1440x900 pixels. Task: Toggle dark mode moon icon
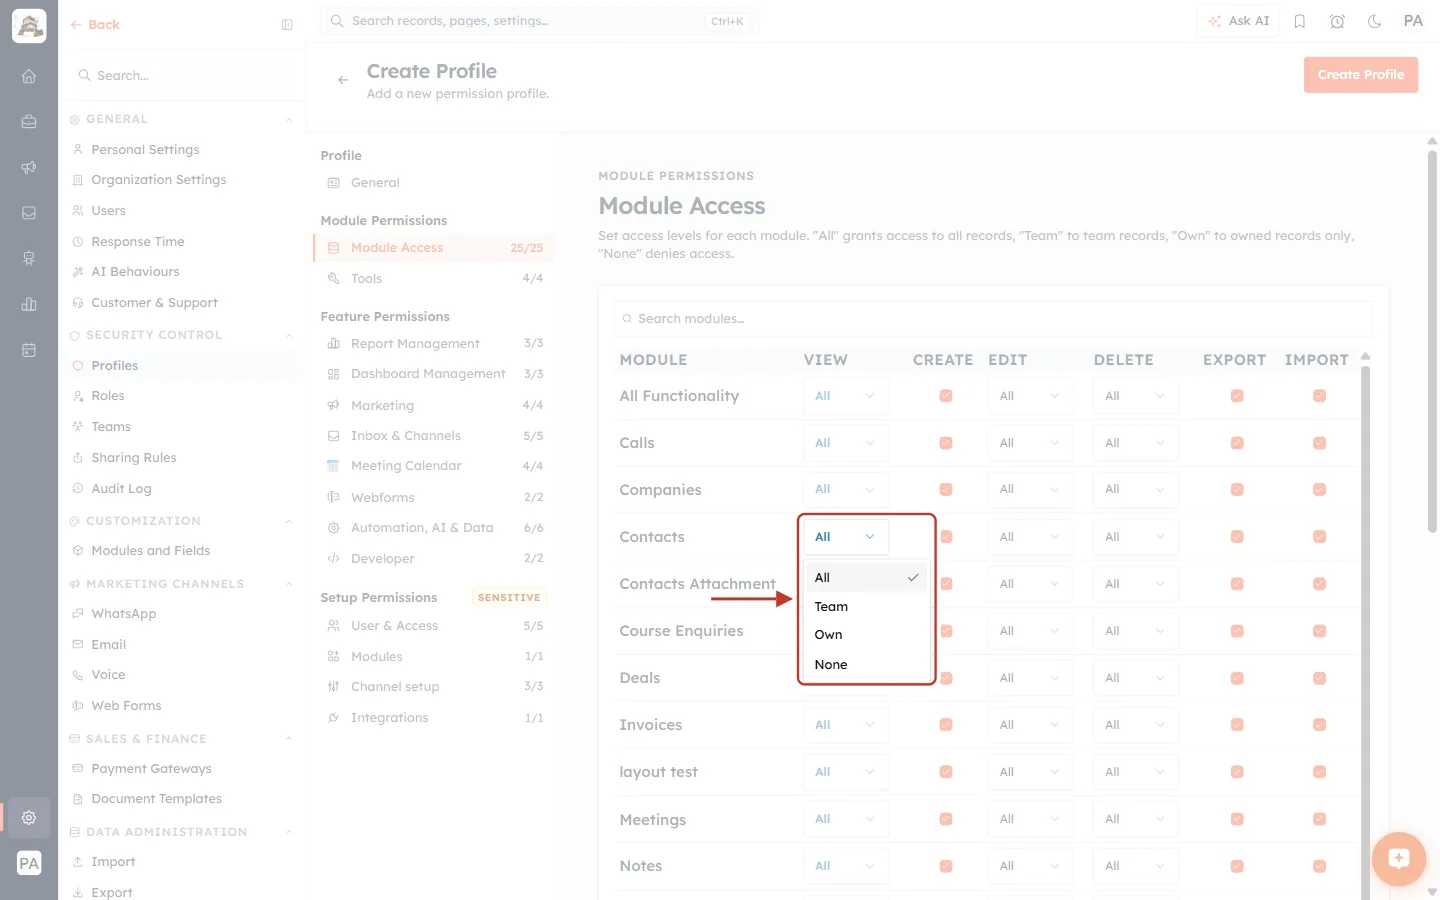pos(1375,21)
